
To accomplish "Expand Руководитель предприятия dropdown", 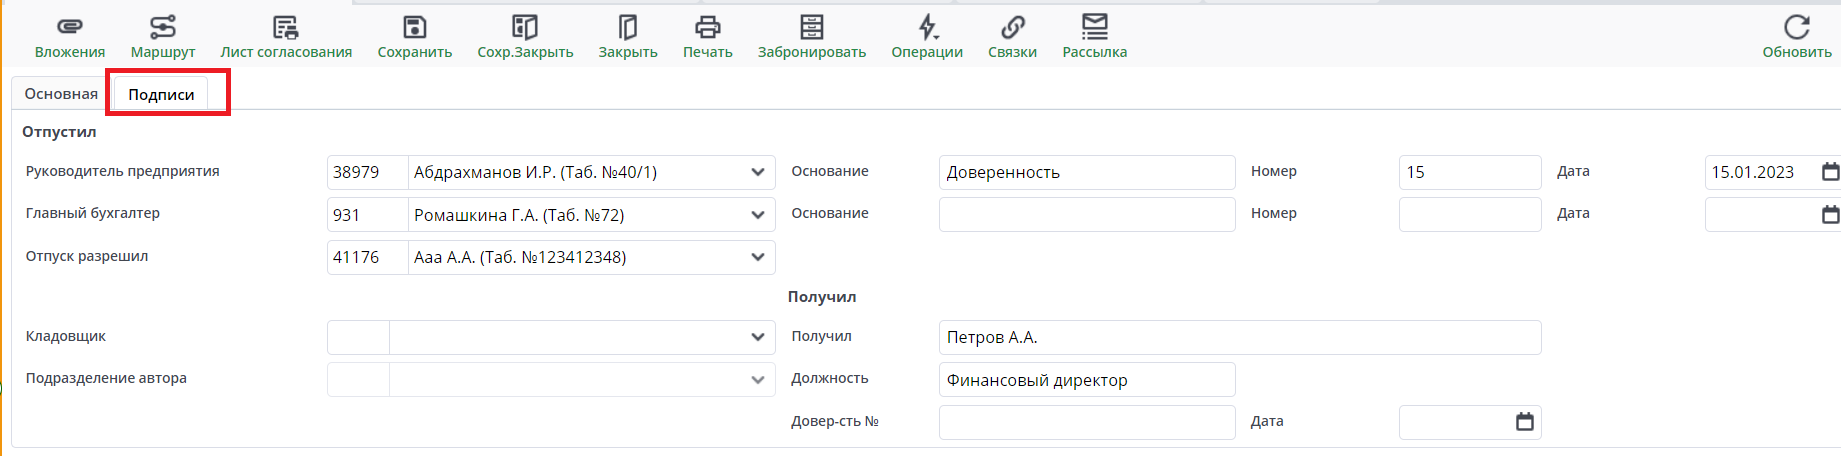I will 757,173.
